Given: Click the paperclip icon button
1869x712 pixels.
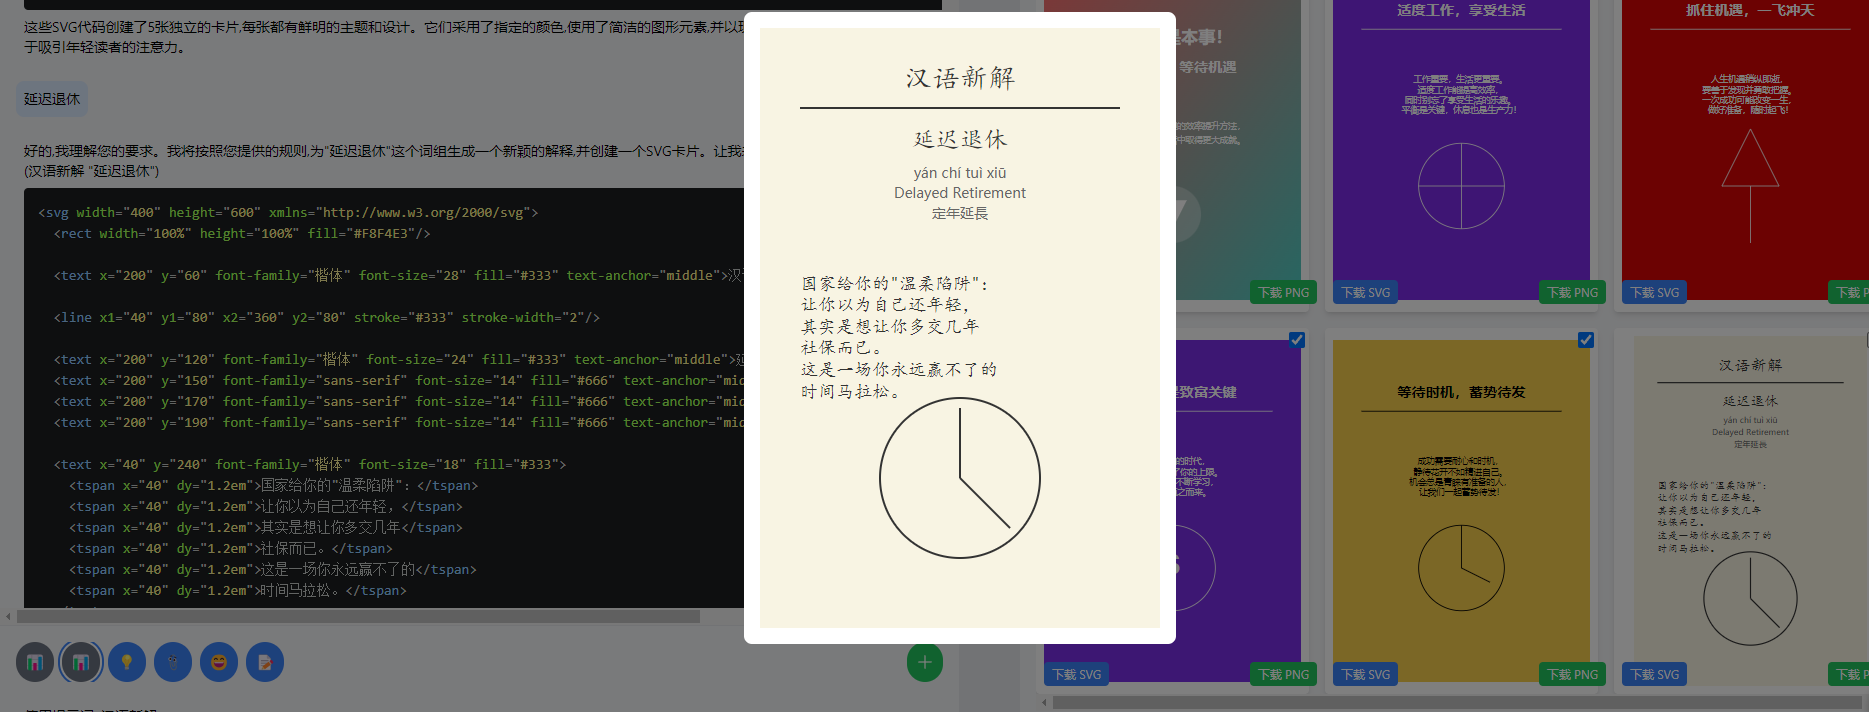Looking at the screenshot, I should [173, 662].
